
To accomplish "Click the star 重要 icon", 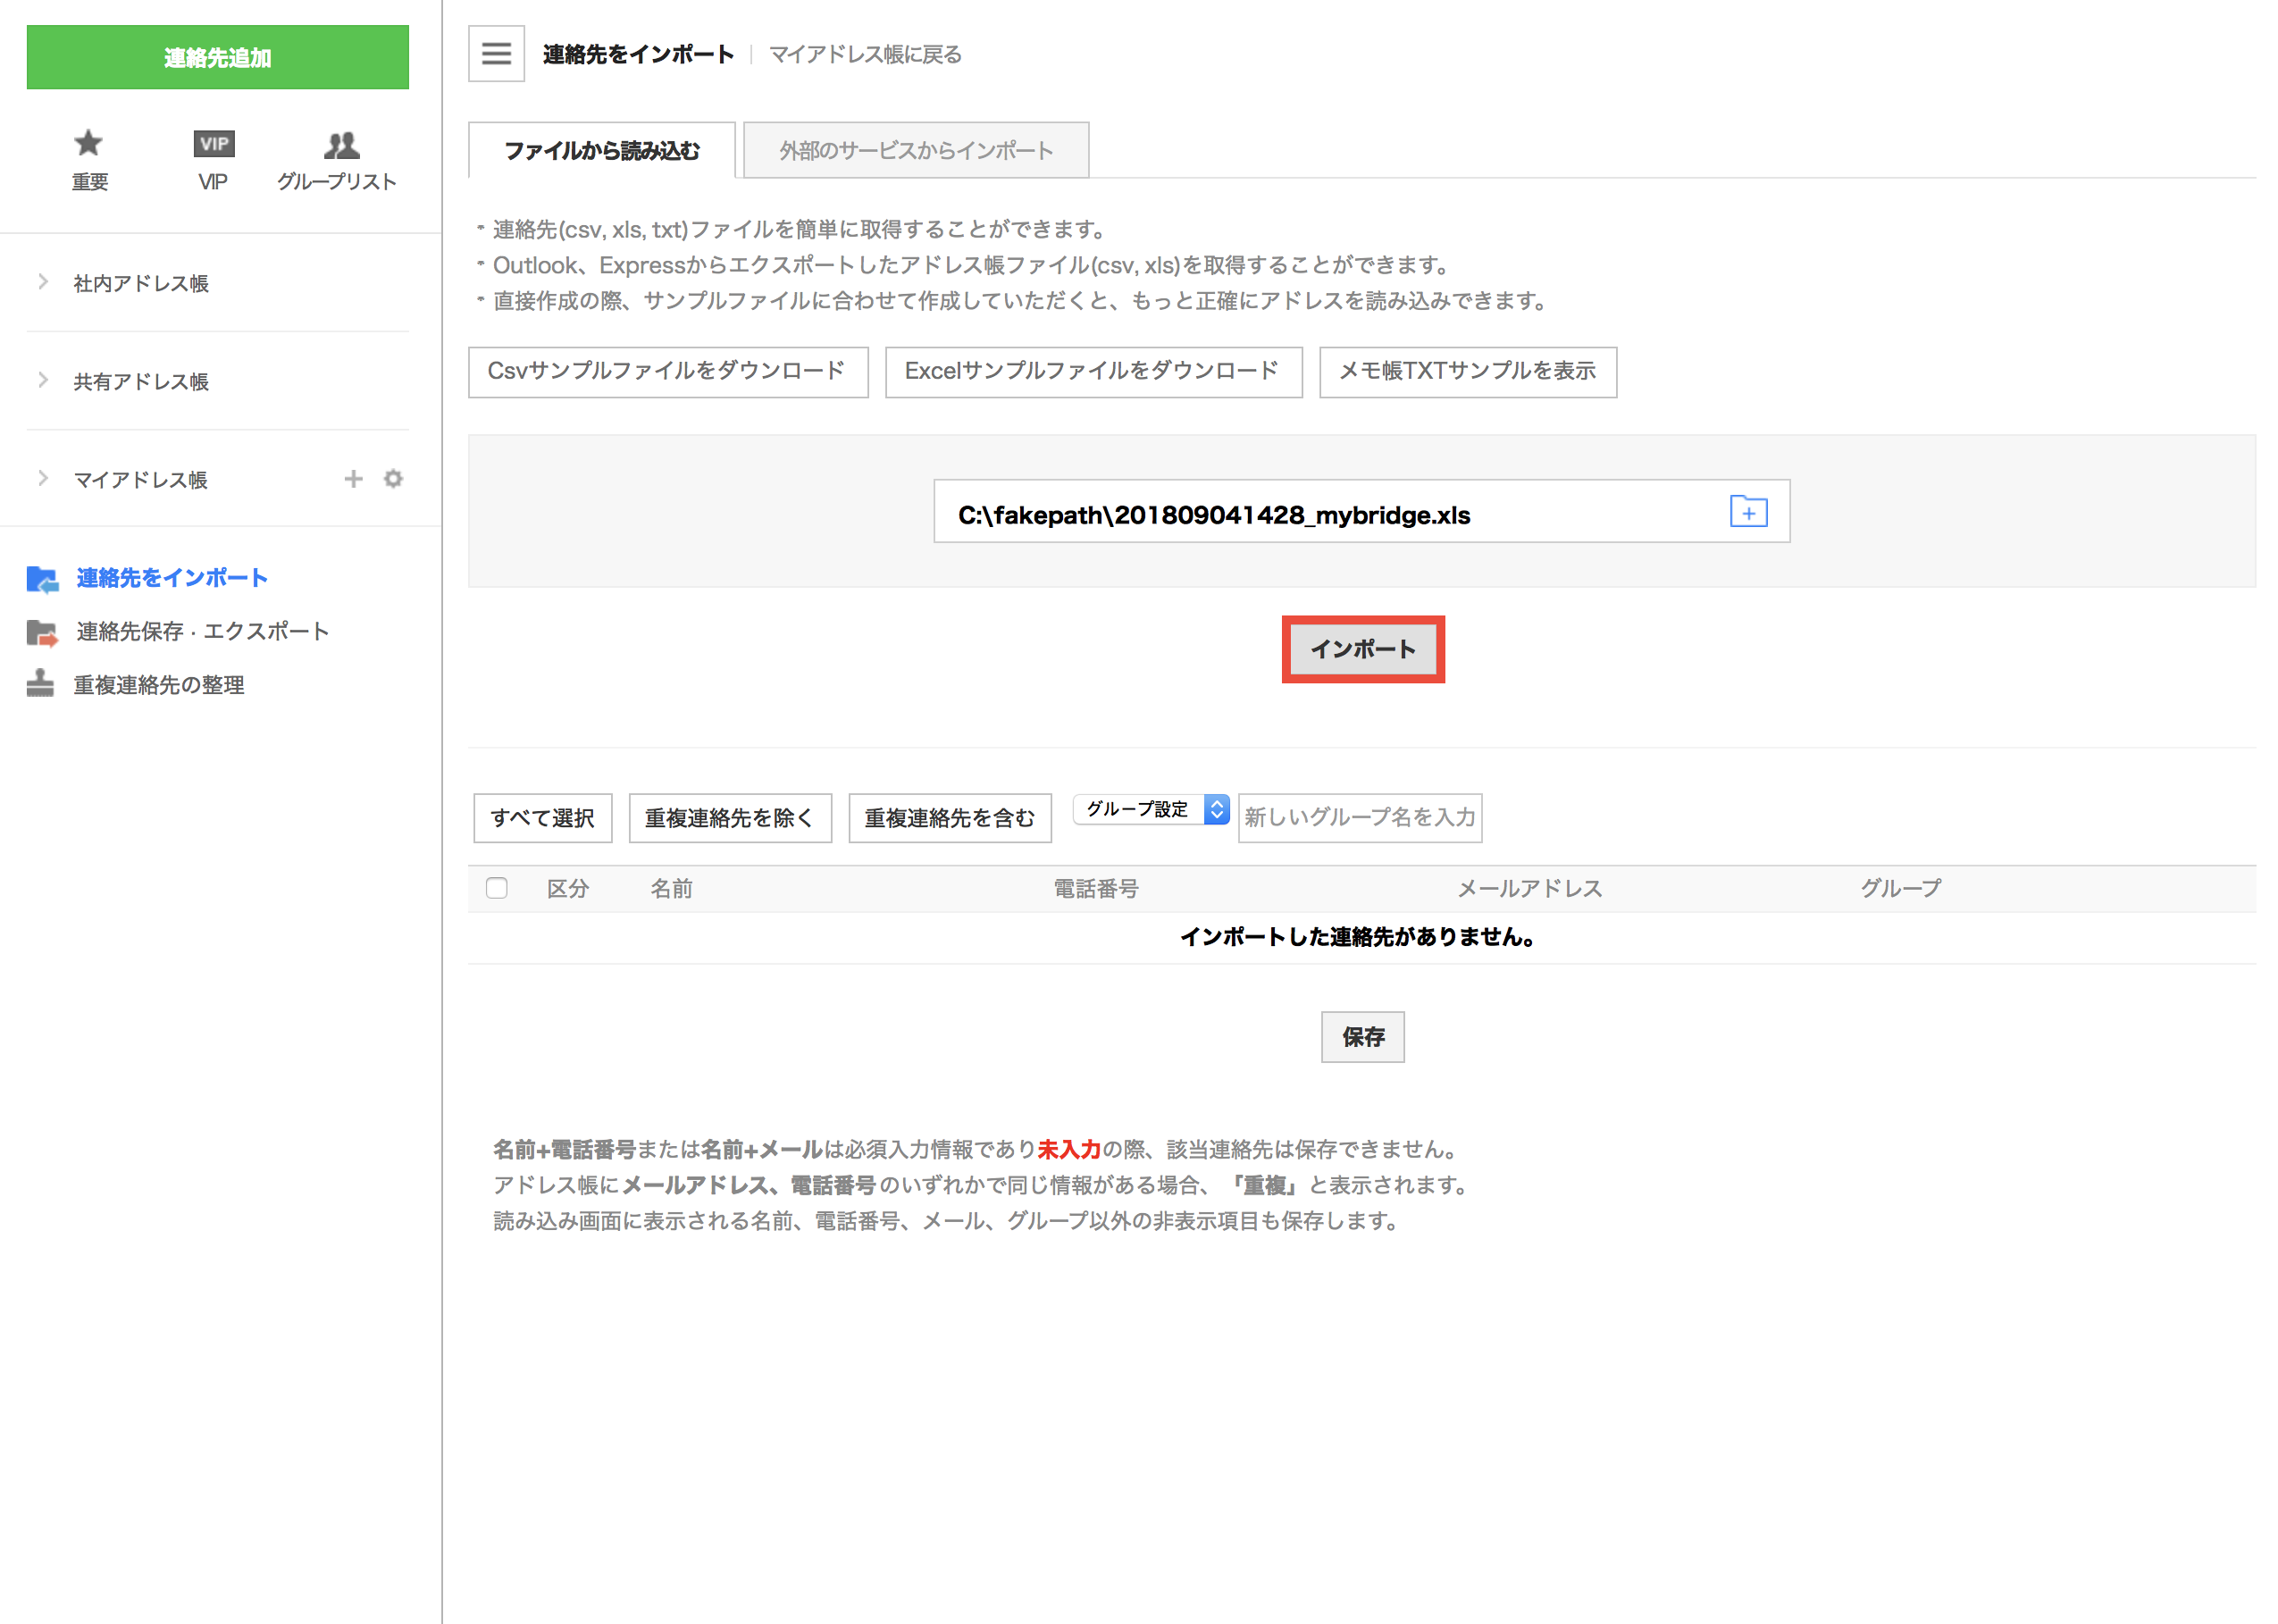I will [89, 144].
